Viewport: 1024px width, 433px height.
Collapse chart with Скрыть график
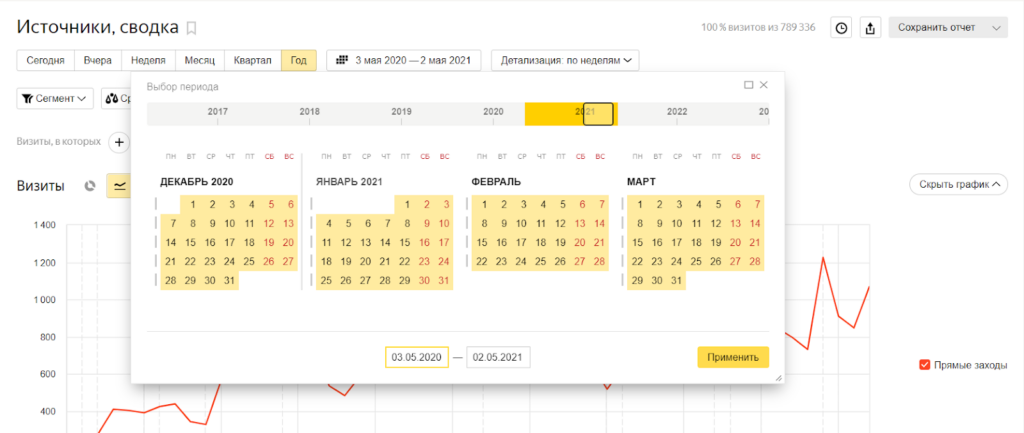957,185
